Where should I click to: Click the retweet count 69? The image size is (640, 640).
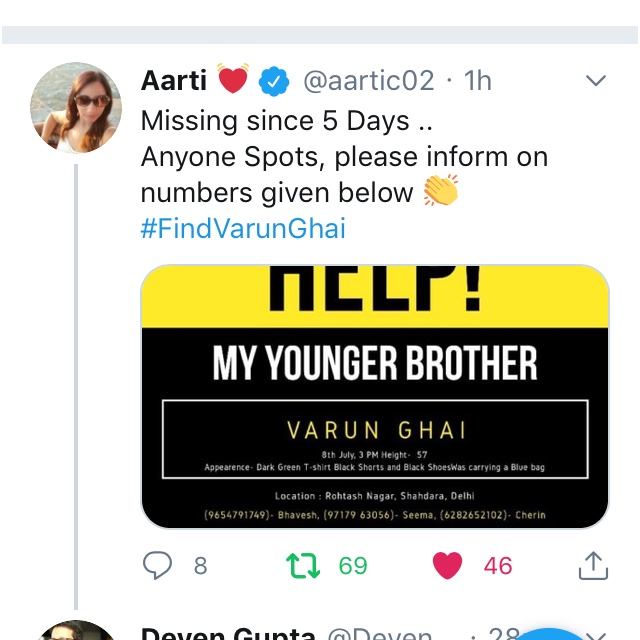pyautogui.click(x=353, y=566)
